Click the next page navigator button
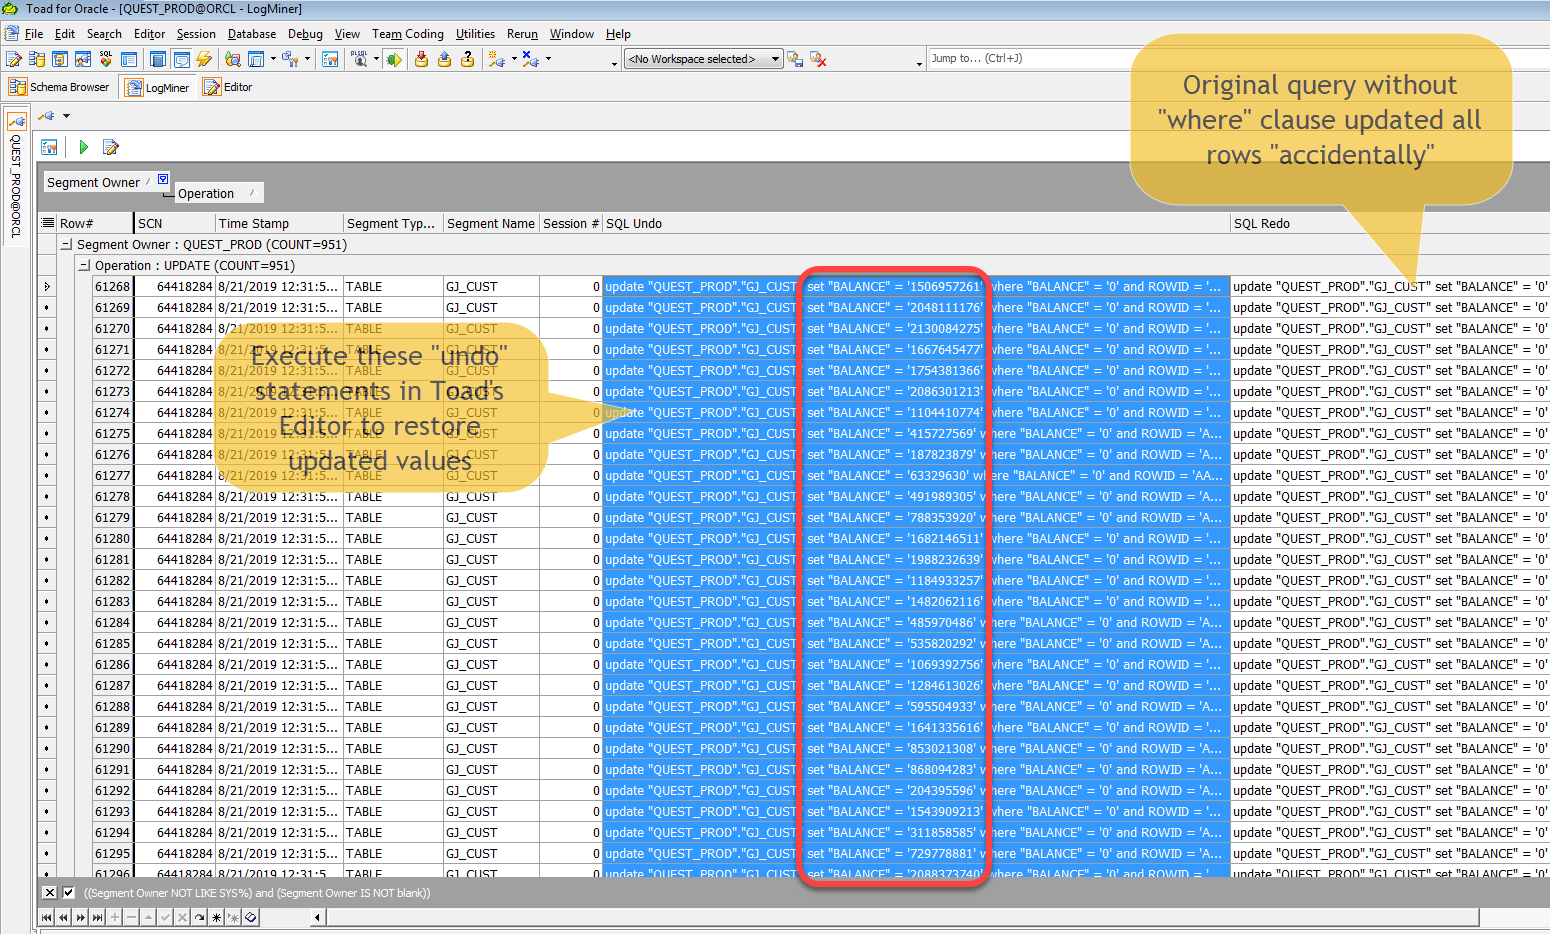The image size is (1550, 934). pos(80,917)
